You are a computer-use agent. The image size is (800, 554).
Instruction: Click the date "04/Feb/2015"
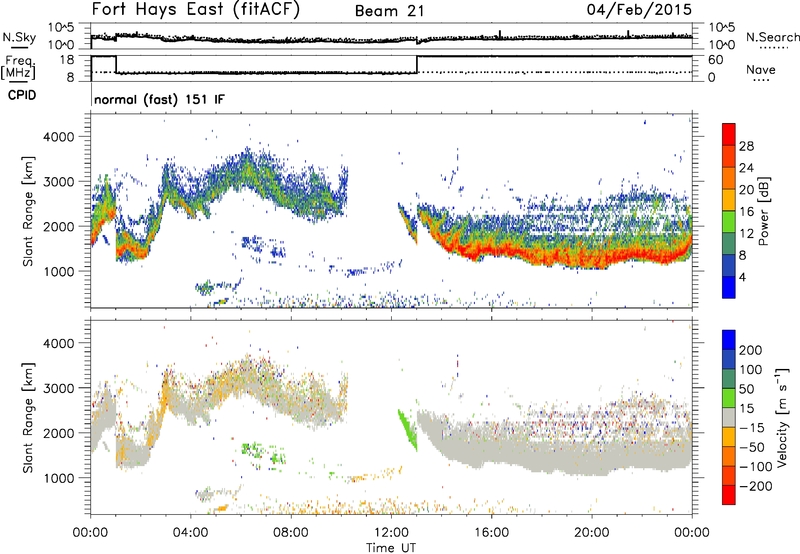[639, 10]
